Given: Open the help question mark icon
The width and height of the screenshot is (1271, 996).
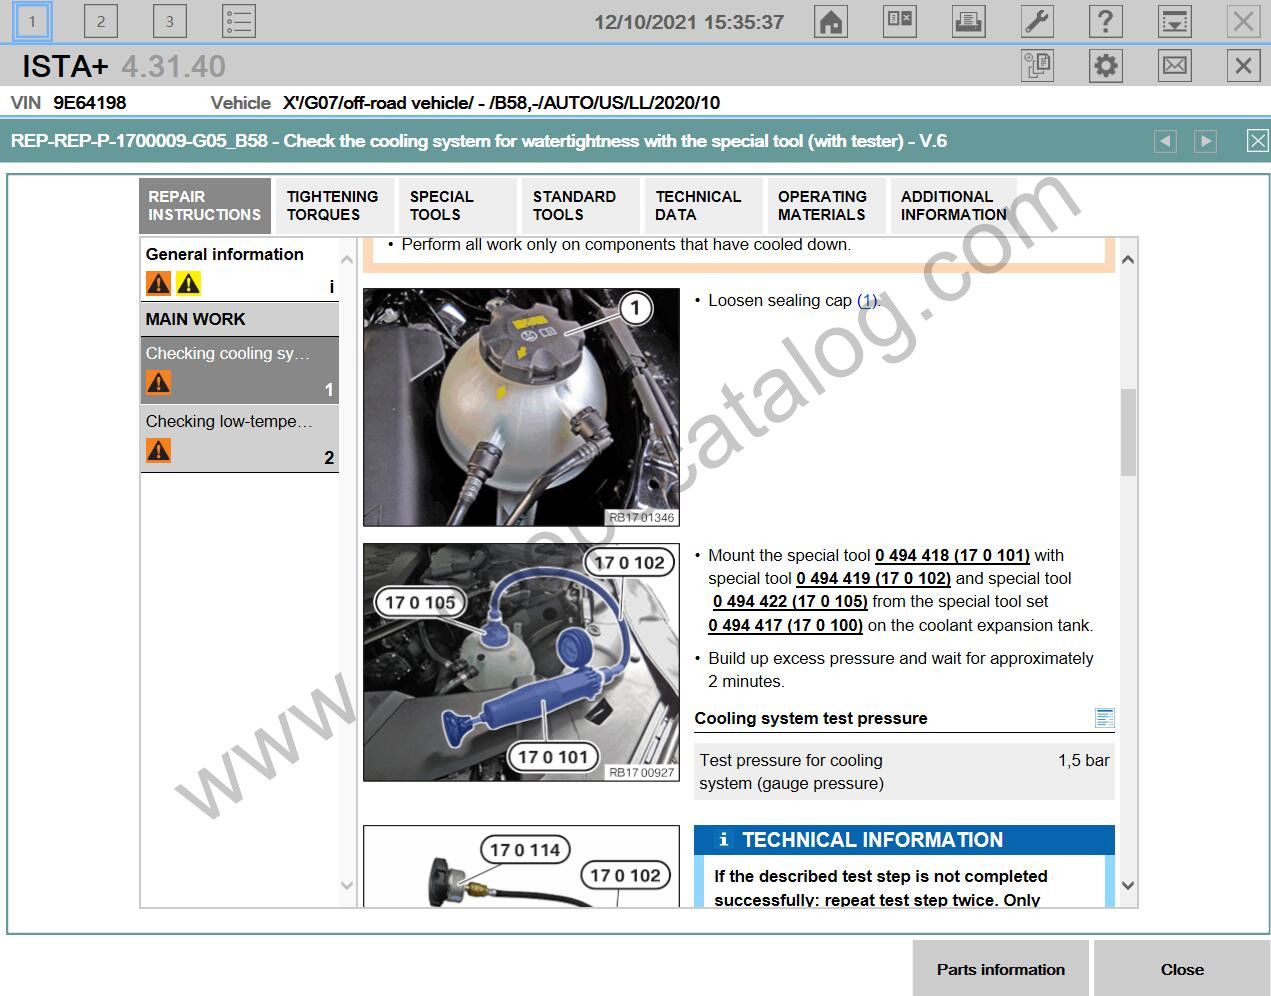Looking at the screenshot, I should [x=1105, y=21].
